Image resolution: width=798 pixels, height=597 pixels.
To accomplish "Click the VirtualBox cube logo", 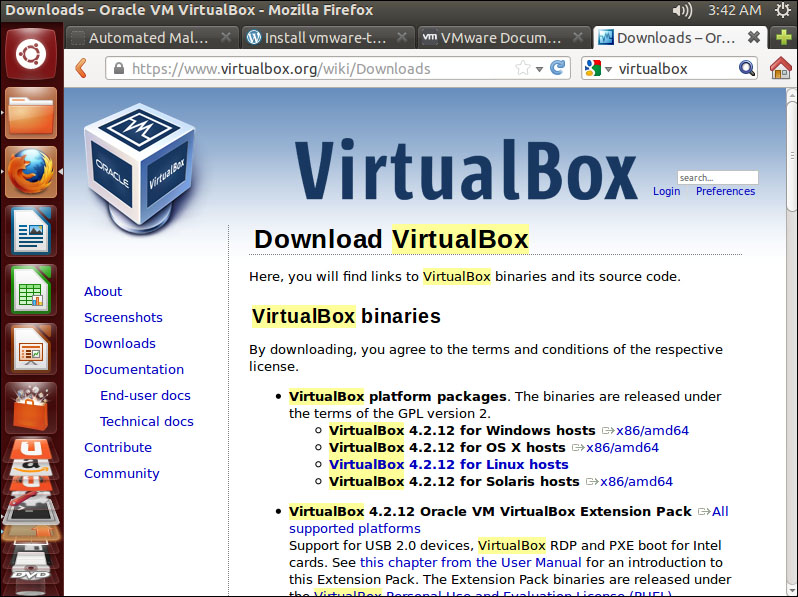I will coord(140,168).
